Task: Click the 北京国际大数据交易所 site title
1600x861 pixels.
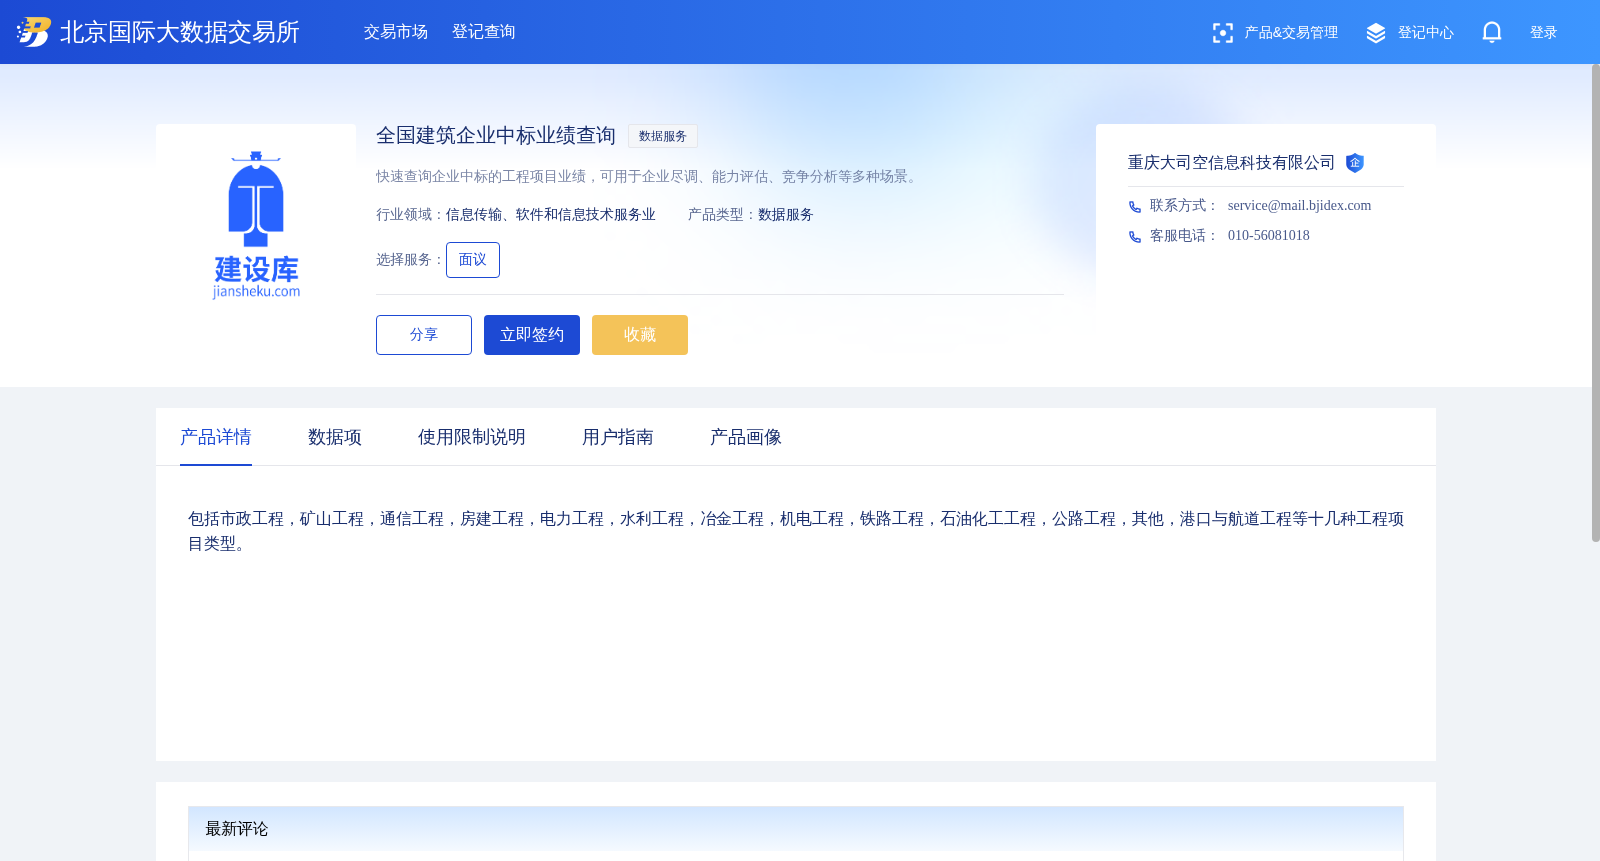Action: point(180,32)
